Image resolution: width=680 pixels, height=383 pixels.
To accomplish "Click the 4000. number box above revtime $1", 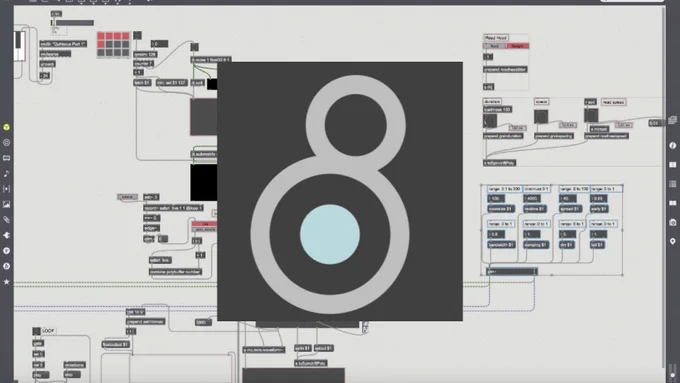I will coord(532,199).
